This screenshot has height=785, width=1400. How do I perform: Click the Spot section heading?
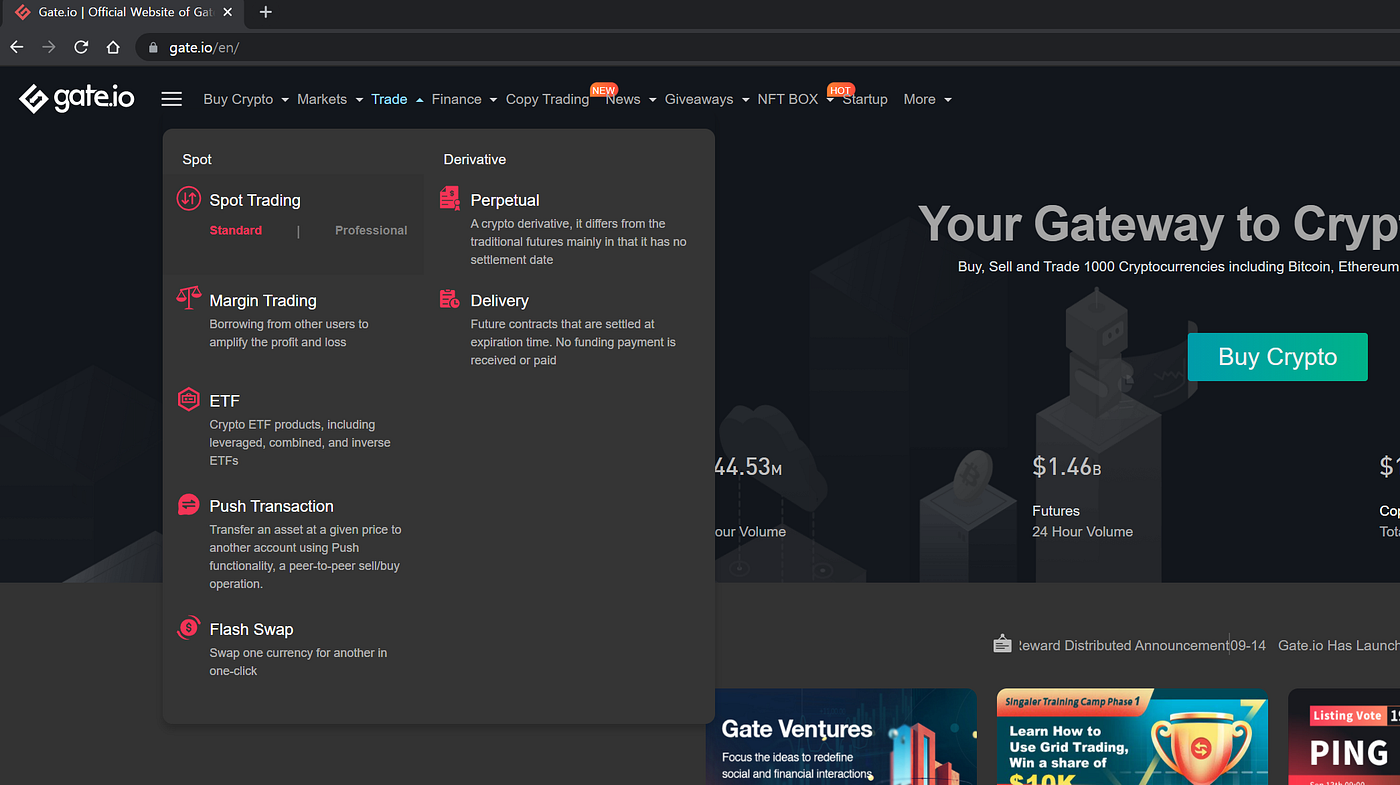[x=197, y=159]
